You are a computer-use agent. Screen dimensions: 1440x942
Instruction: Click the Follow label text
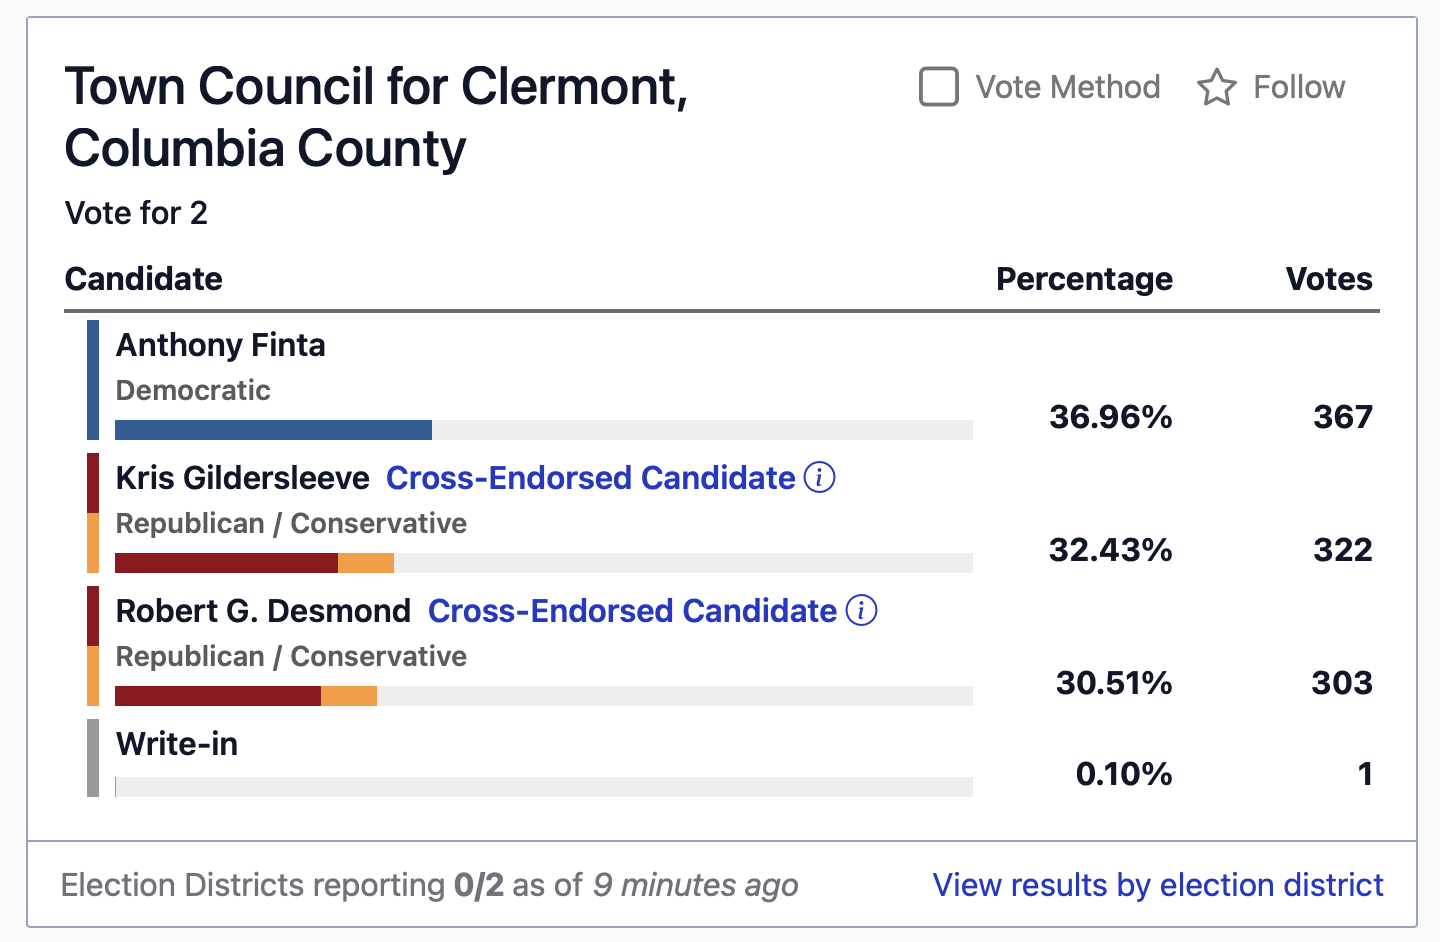[x=1298, y=88]
